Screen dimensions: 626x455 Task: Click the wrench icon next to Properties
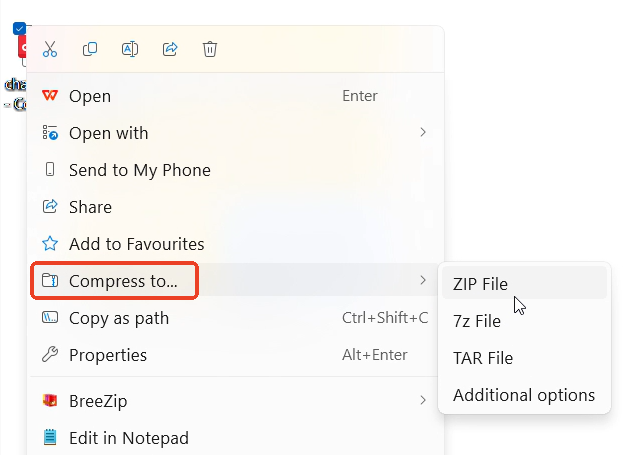pyautogui.click(x=50, y=355)
